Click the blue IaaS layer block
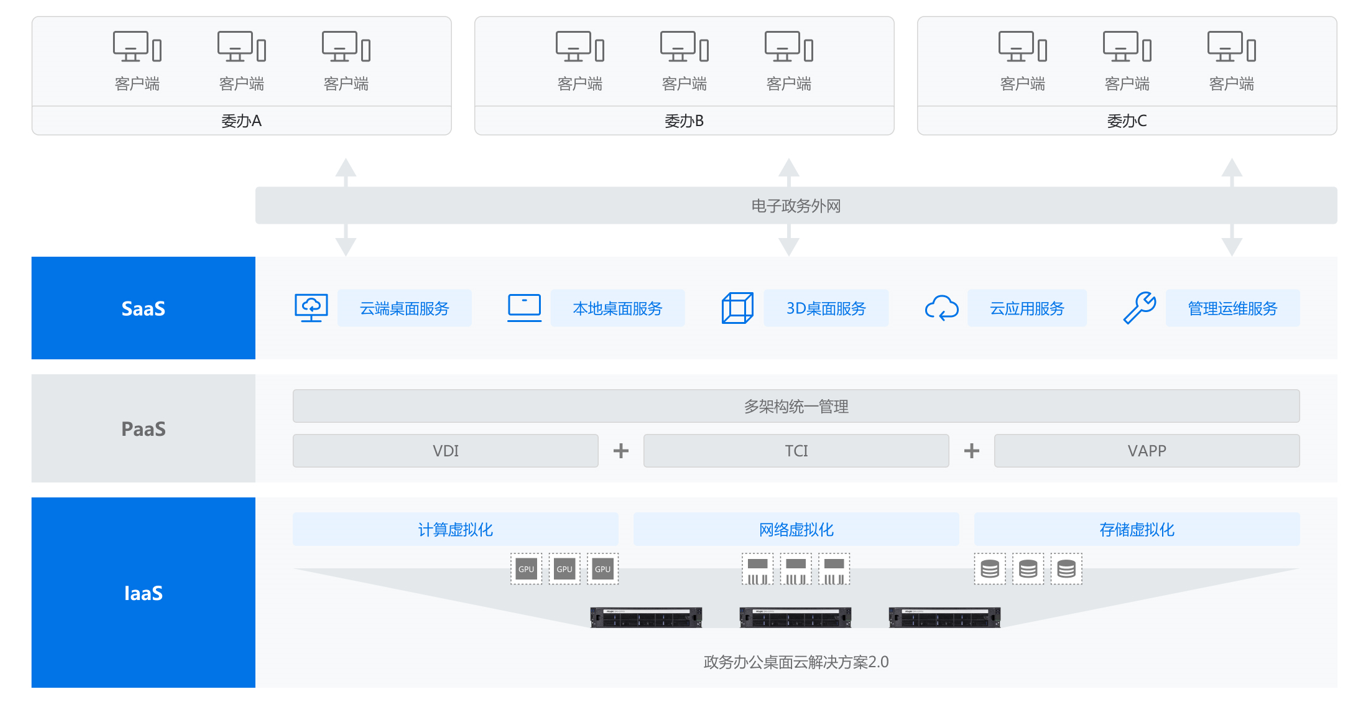 click(143, 592)
